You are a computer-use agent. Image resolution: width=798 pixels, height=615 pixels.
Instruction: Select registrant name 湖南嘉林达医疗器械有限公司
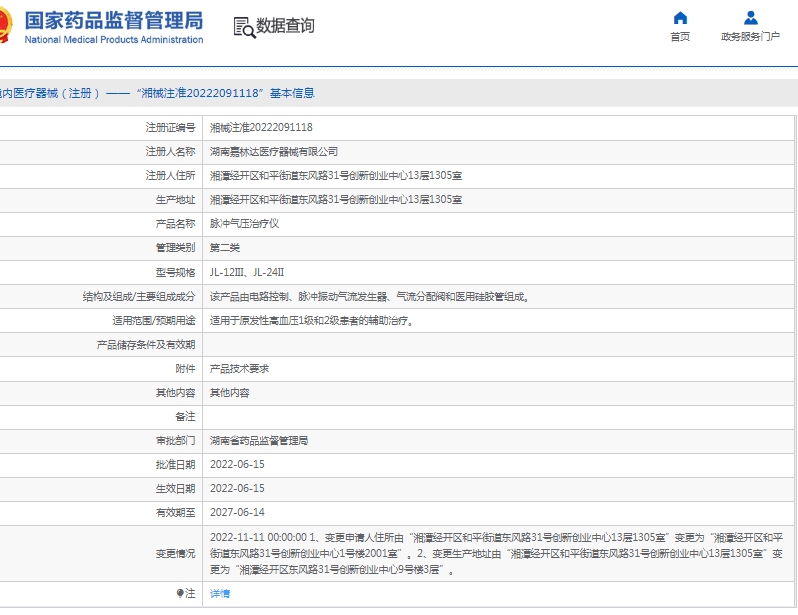[x=274, y=151]
